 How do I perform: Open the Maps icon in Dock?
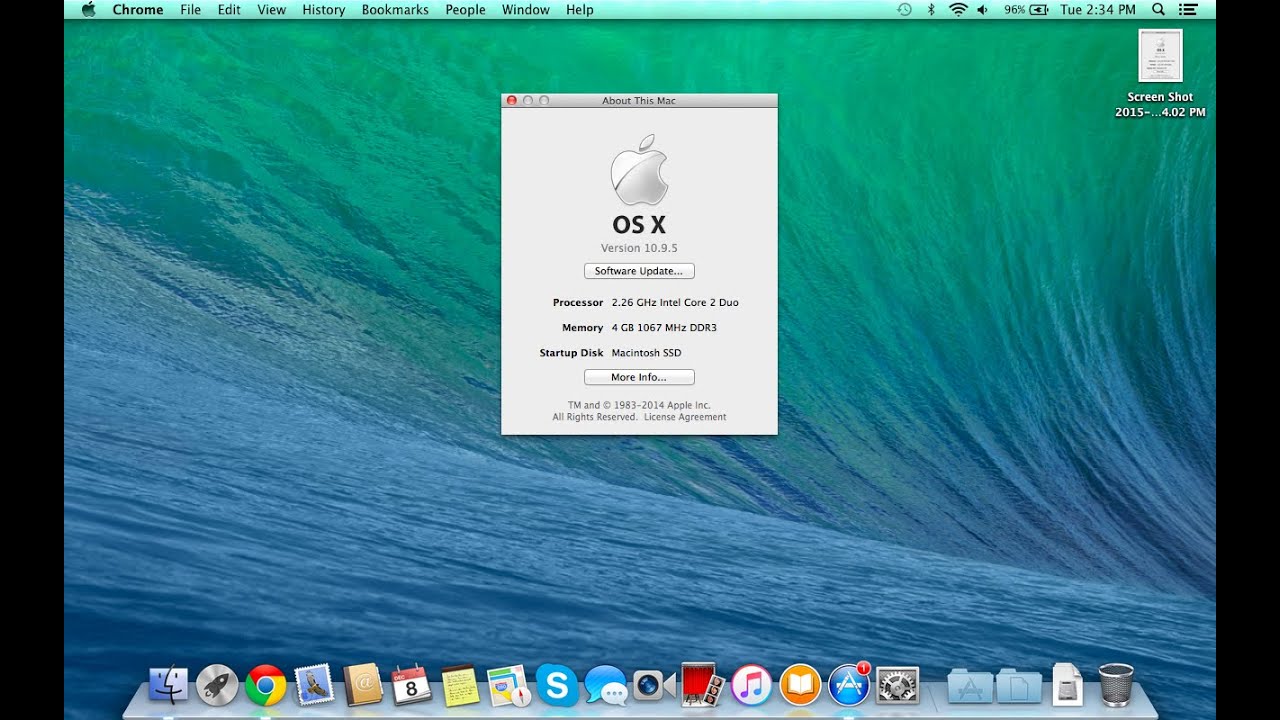point(508,686)
